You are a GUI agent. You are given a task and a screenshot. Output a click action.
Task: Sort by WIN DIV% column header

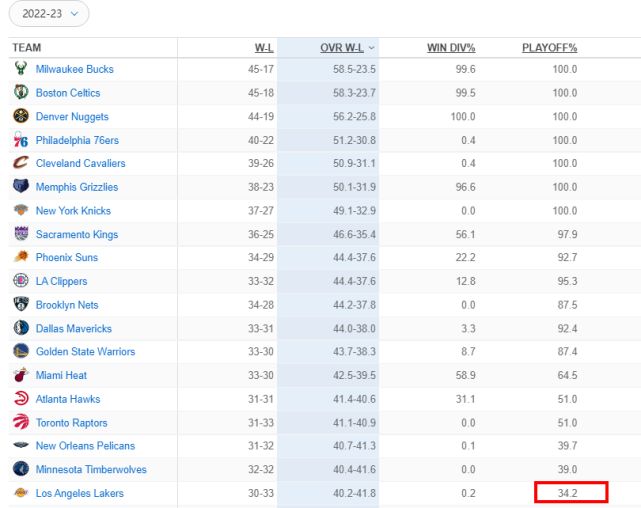tap(451, 48)
